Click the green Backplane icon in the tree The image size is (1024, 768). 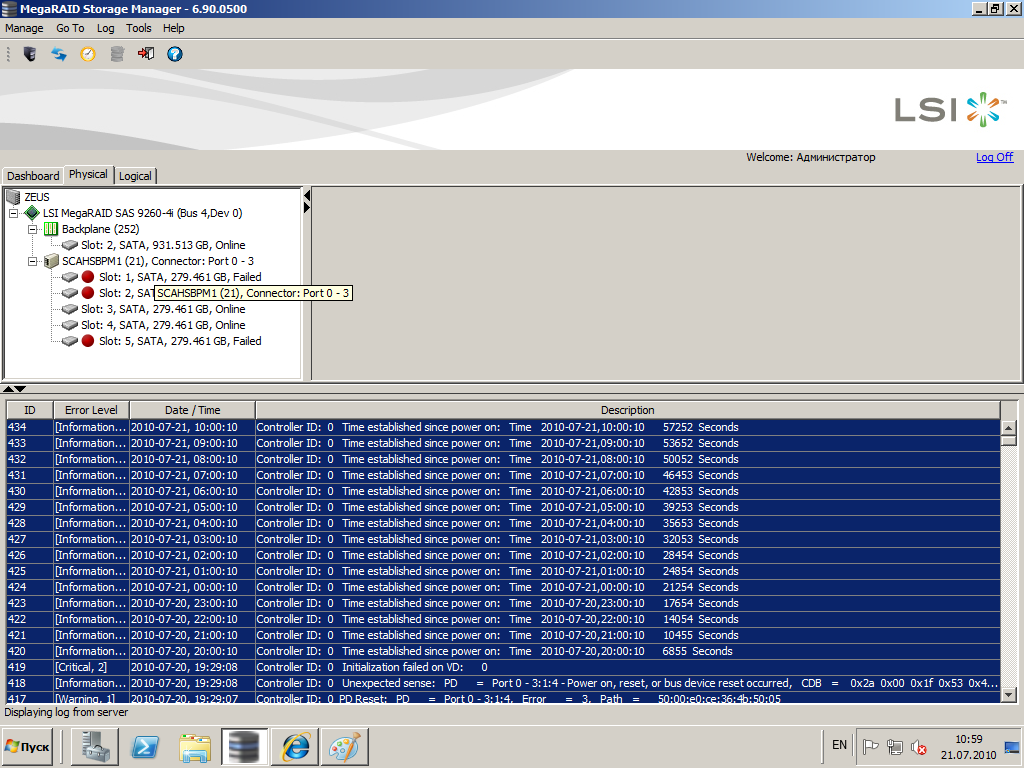[x=51, y=229]
